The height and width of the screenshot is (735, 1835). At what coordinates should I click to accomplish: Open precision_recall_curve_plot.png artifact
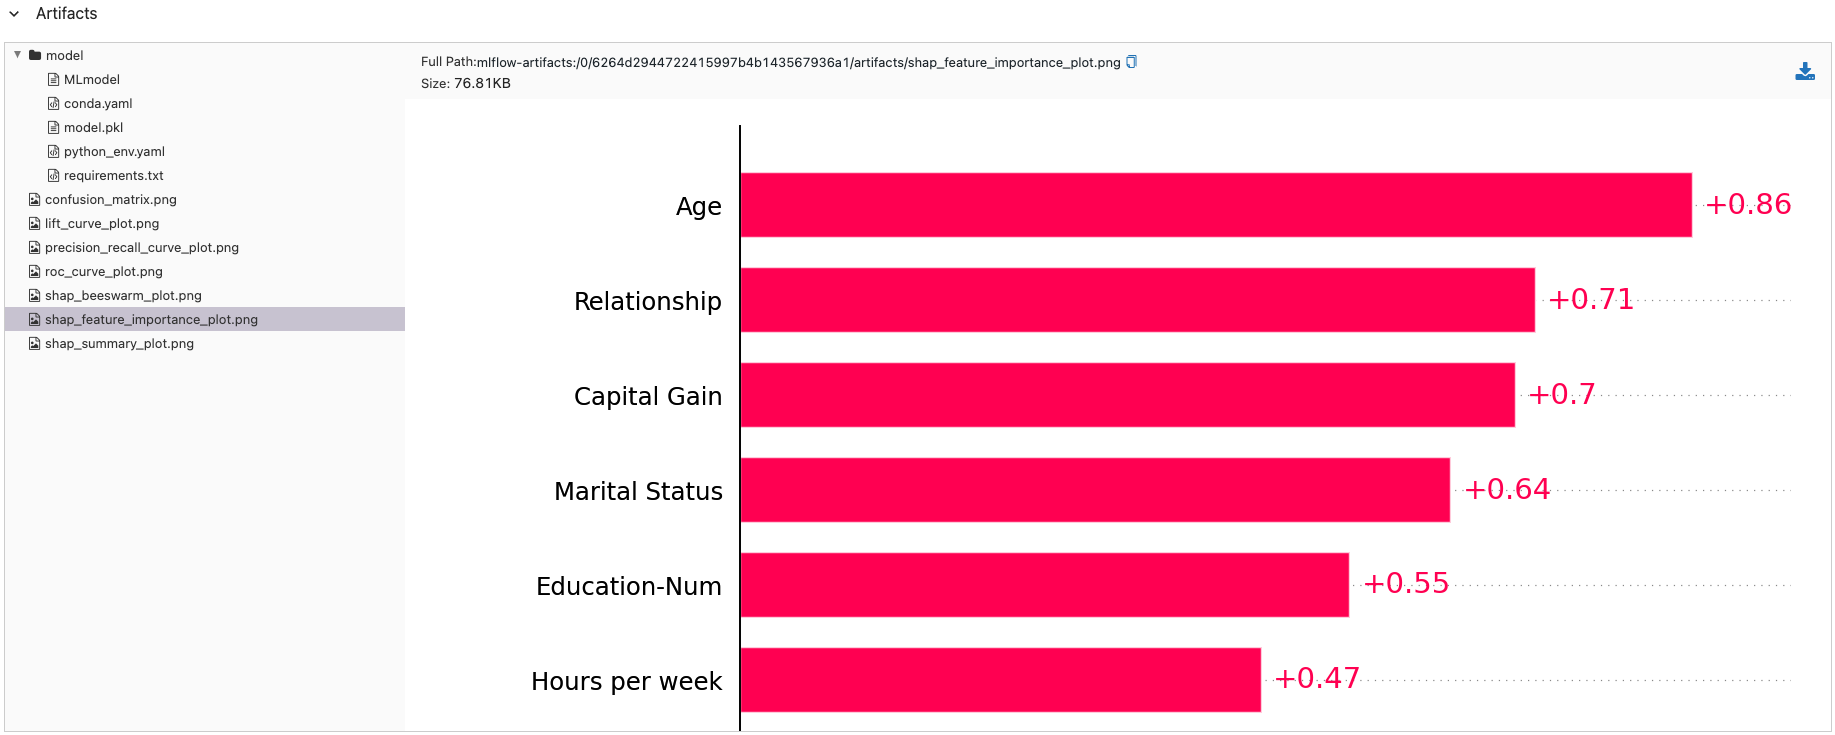[x=141, y=247]
